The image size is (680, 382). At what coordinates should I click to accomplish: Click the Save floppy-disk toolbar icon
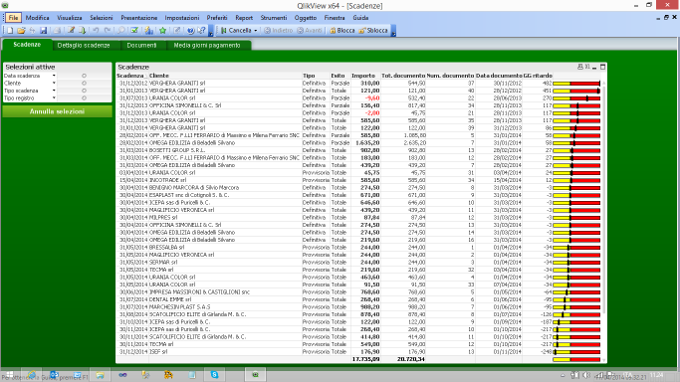point(43,30)
